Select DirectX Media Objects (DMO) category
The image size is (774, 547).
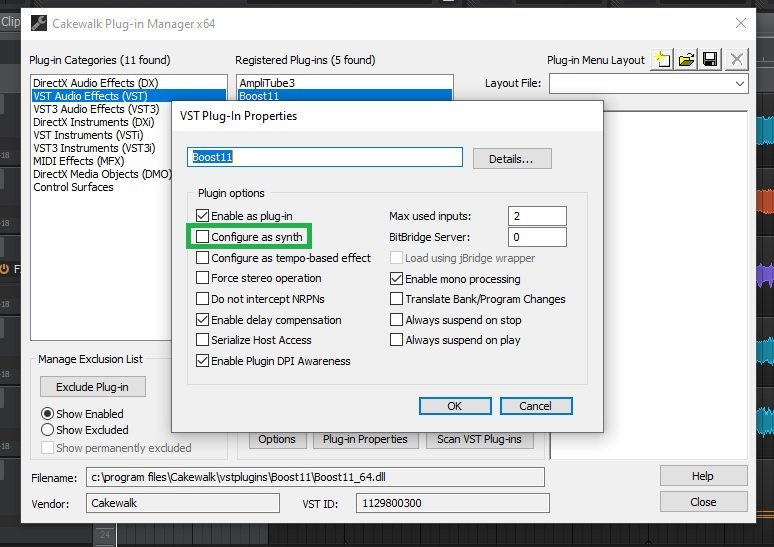click(x=102, y=174)
